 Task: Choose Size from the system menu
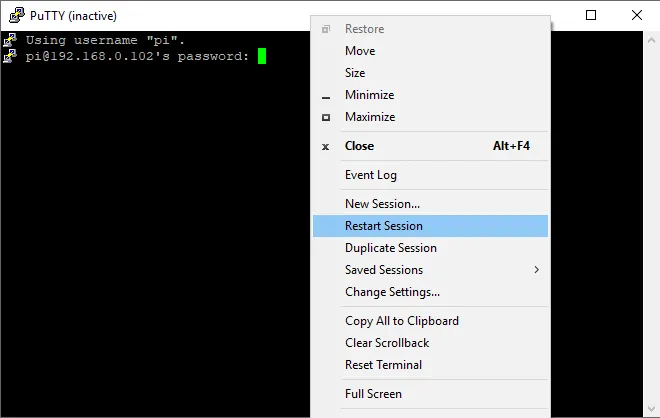[x=430, y=73]
